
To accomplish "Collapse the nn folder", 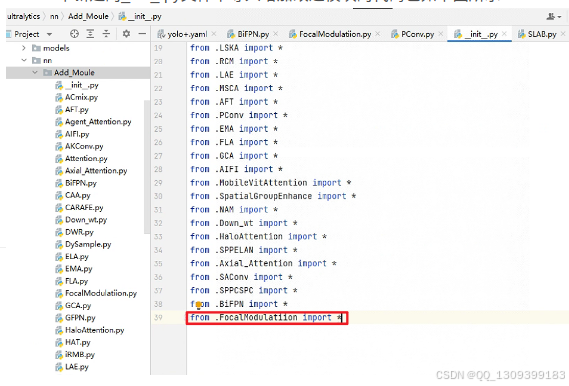I will coord(24,60).
